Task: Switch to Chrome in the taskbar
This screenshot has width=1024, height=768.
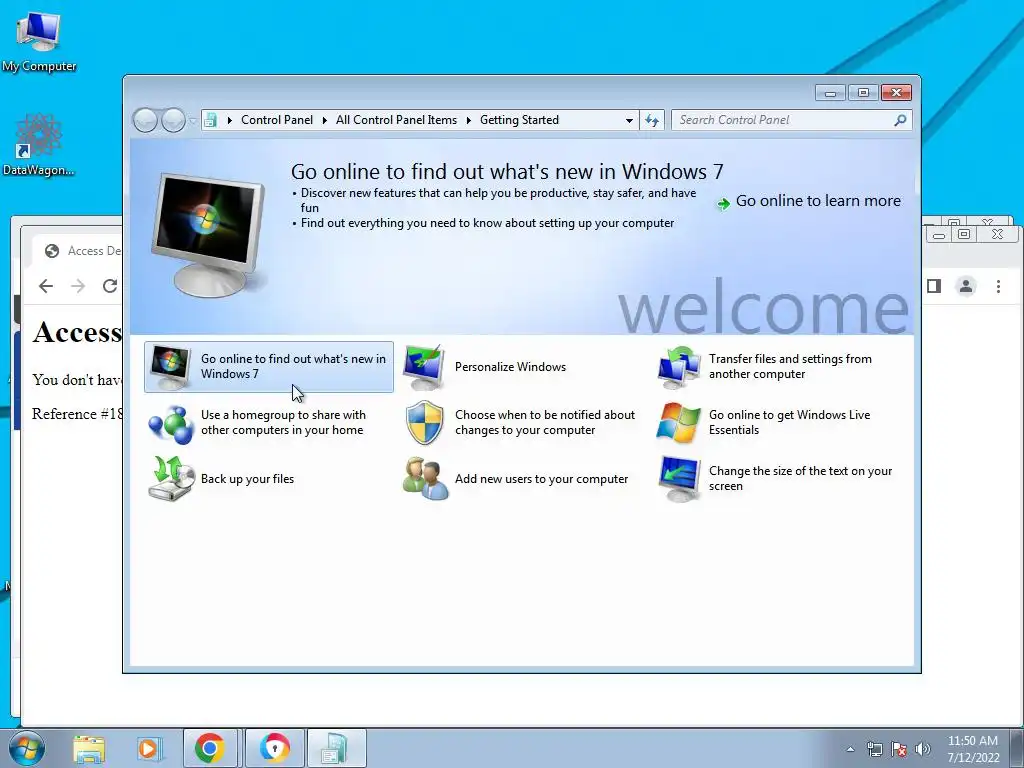Action: click(210, 748)
